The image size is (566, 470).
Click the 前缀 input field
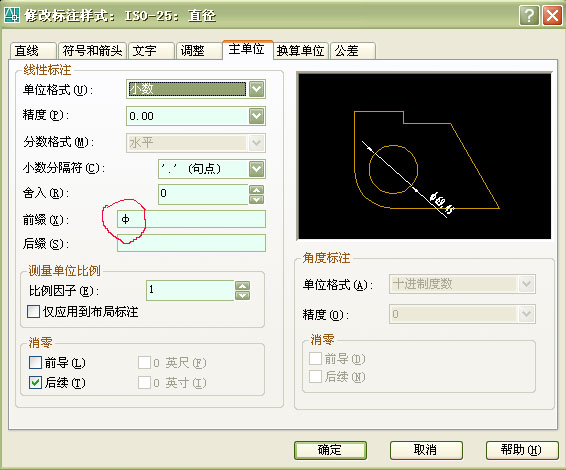click(x=191, y=219)
